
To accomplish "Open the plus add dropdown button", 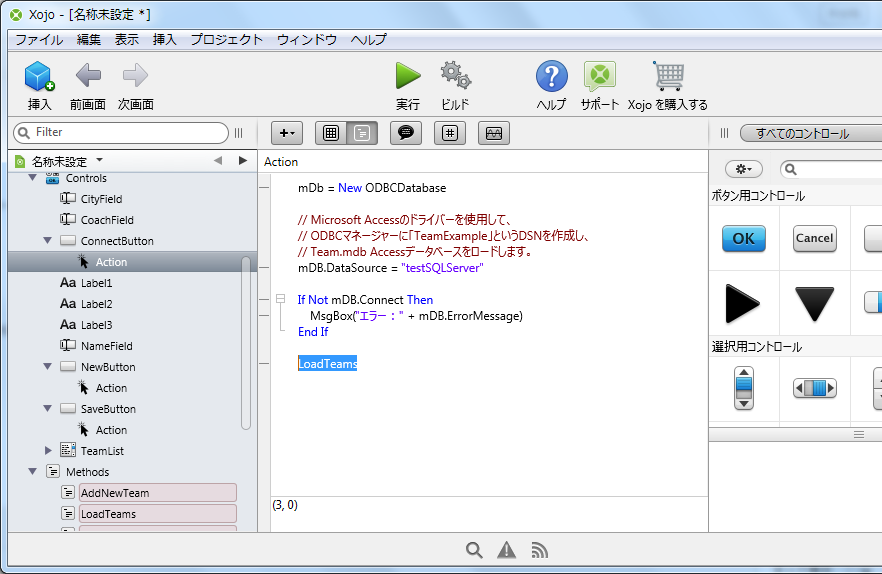I will (x=287, y=133).
